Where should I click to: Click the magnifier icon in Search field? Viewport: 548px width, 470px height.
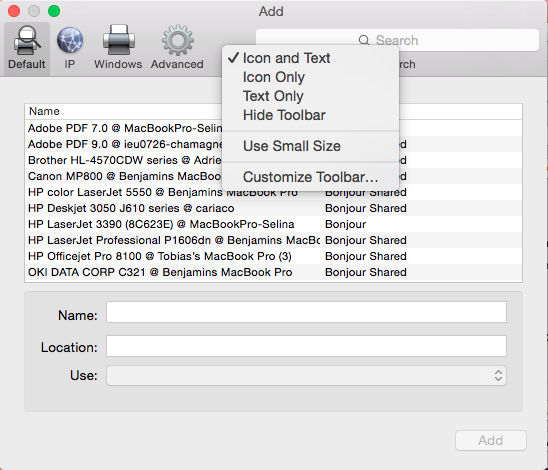[364, 41]
